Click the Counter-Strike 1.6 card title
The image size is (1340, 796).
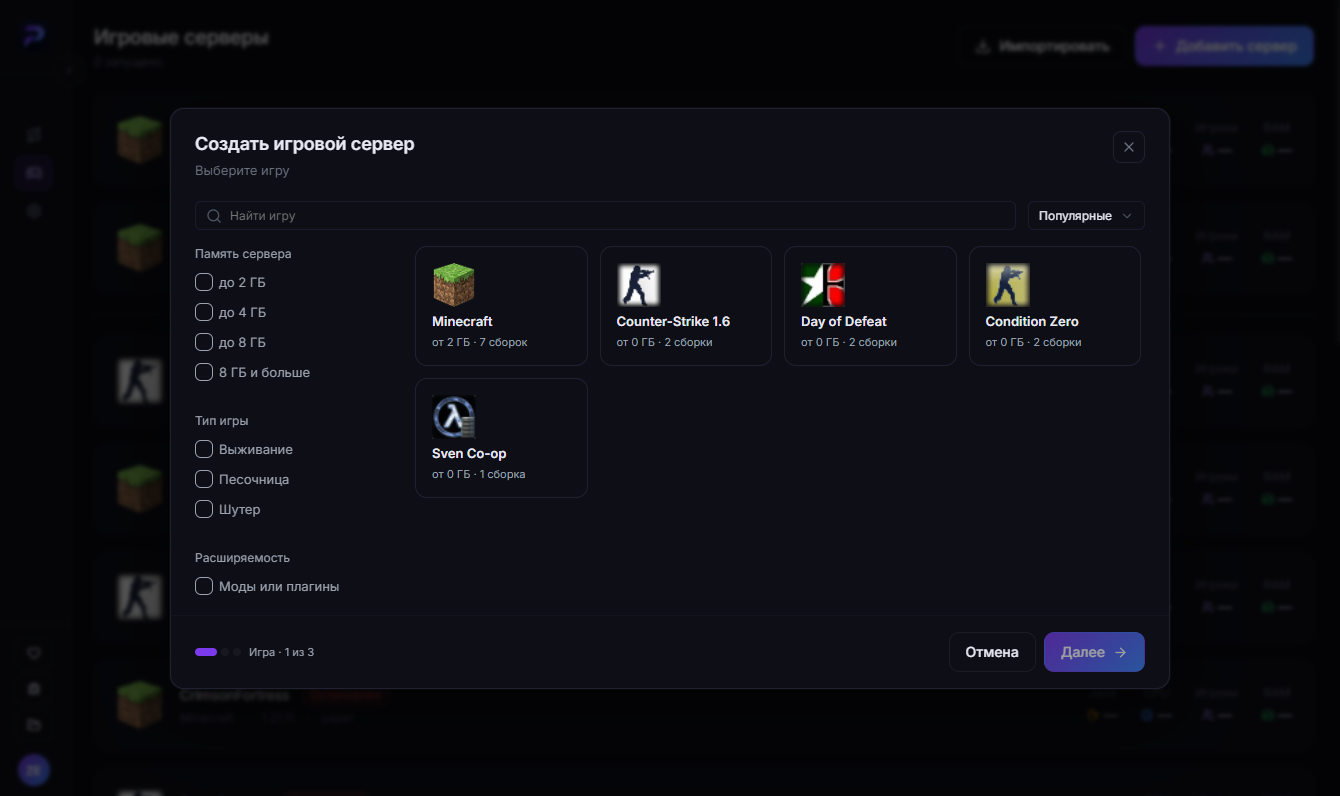click(x=673, y=322)
